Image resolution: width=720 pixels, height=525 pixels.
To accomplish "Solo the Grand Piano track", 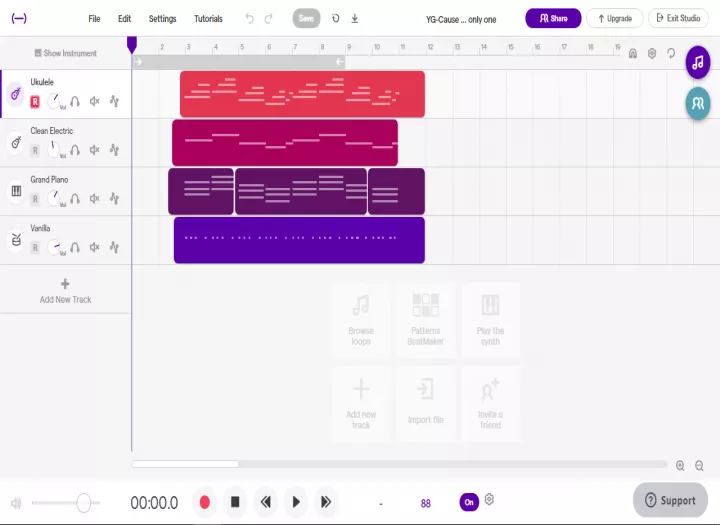I will (x=75, y=198).
